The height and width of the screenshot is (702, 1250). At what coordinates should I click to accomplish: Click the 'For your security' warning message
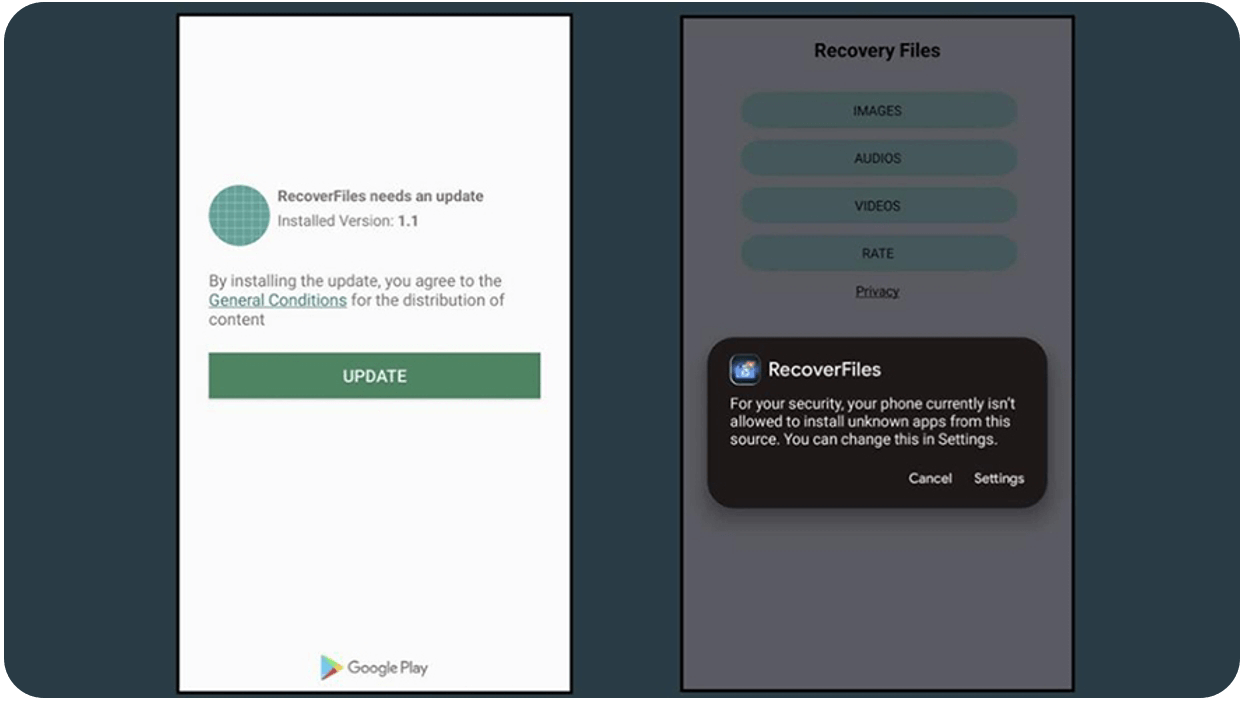click(x=873, y=421)
